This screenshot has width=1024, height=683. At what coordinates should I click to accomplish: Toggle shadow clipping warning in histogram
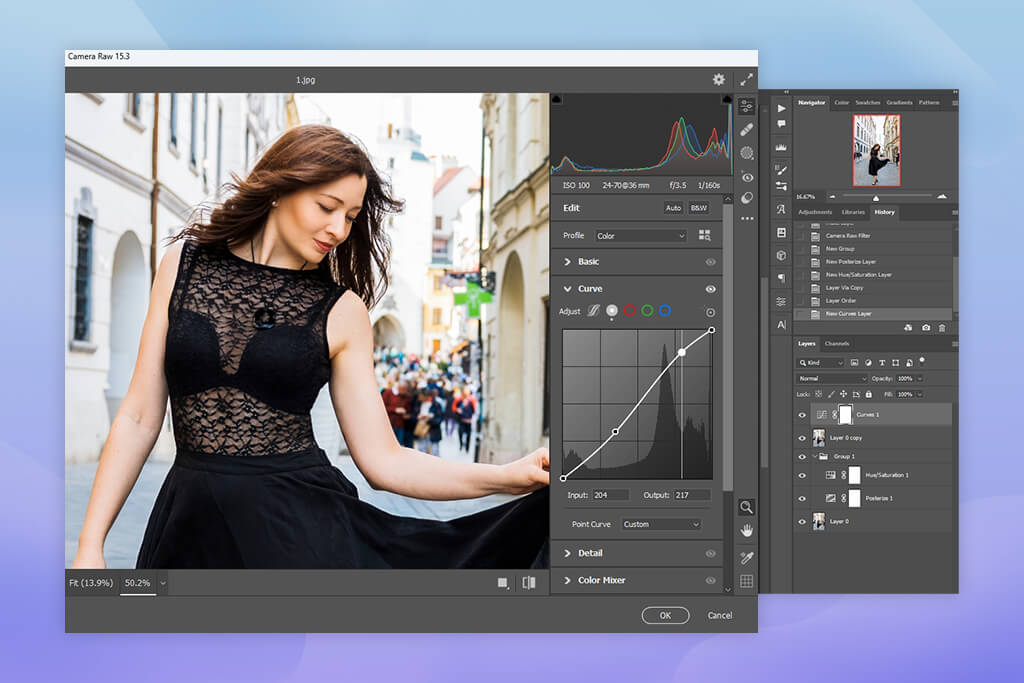[x=557, y=99]
